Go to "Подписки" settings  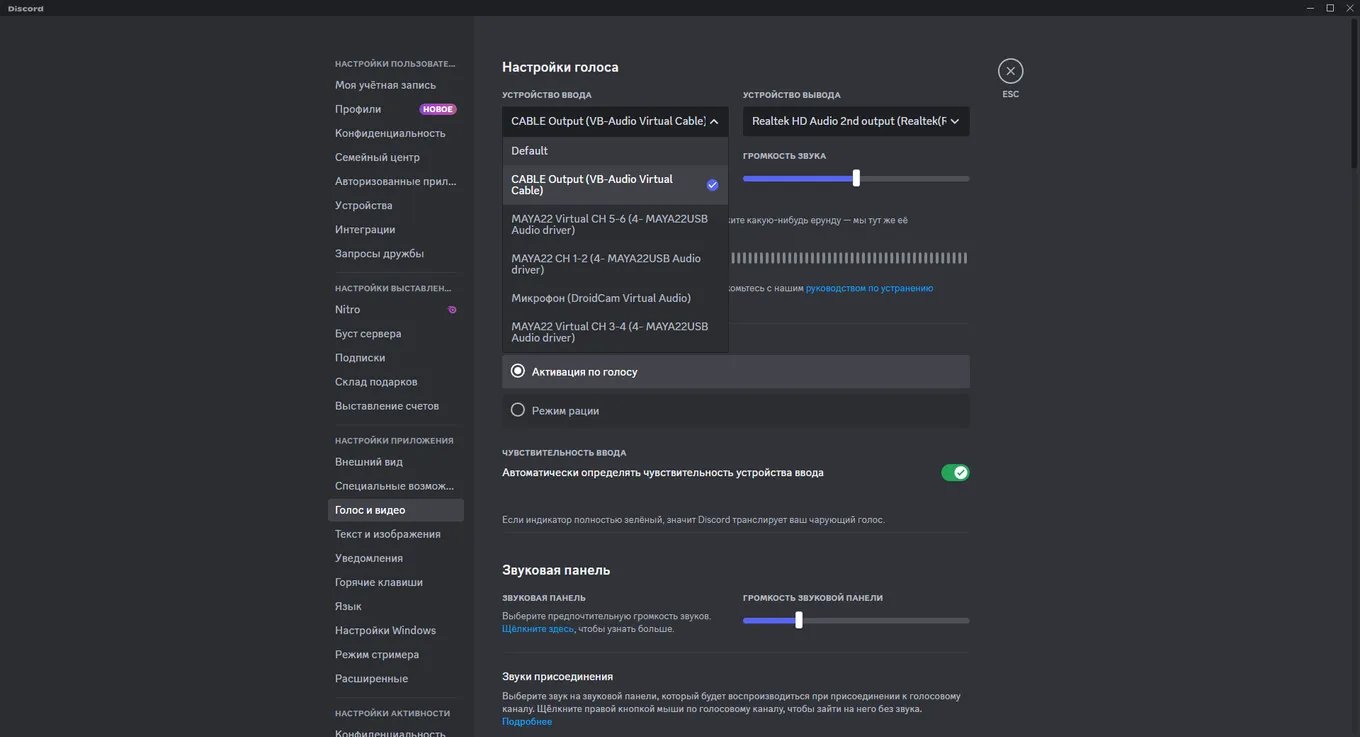(x=396, y=358)
